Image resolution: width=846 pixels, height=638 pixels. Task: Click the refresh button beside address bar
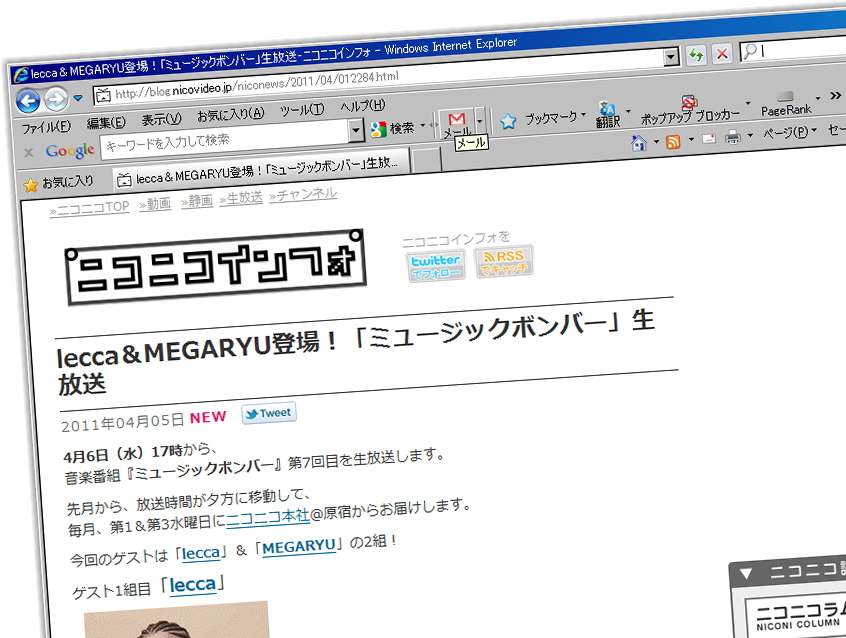pyautogui.click(x=696, y=55)
